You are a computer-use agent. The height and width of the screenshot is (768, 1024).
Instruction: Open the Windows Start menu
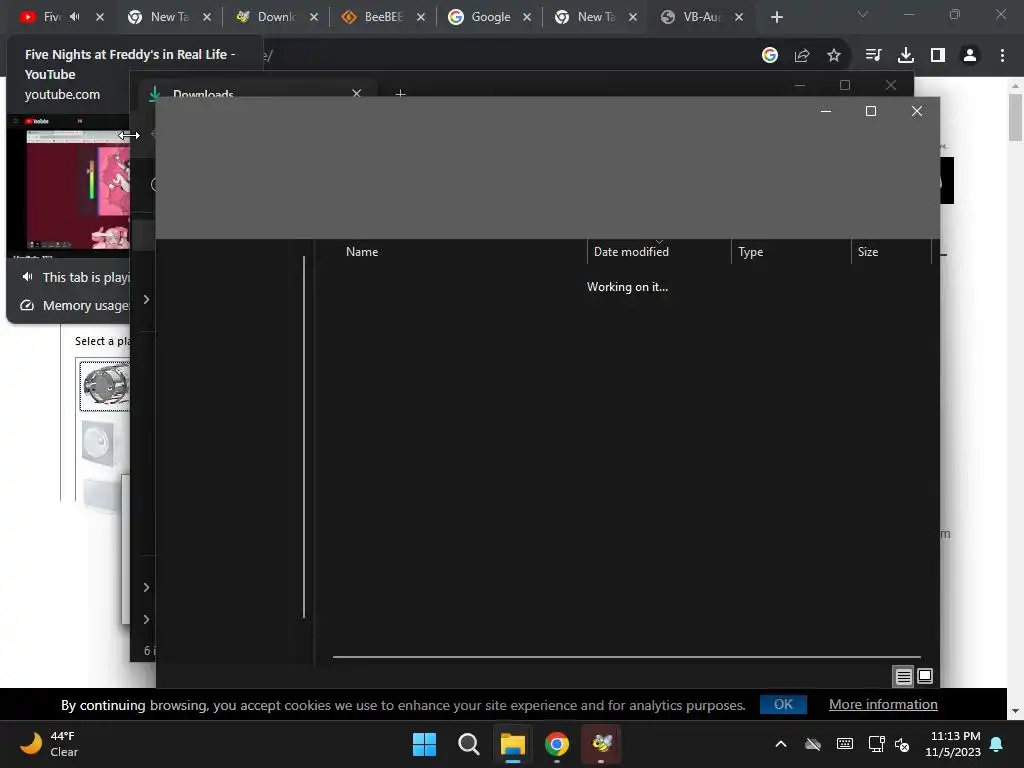click(x=424, y=744)
